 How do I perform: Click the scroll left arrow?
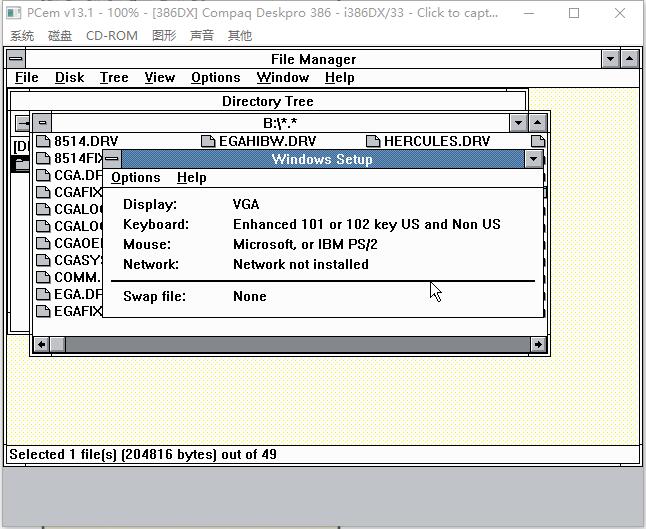(x=41, y=344)
